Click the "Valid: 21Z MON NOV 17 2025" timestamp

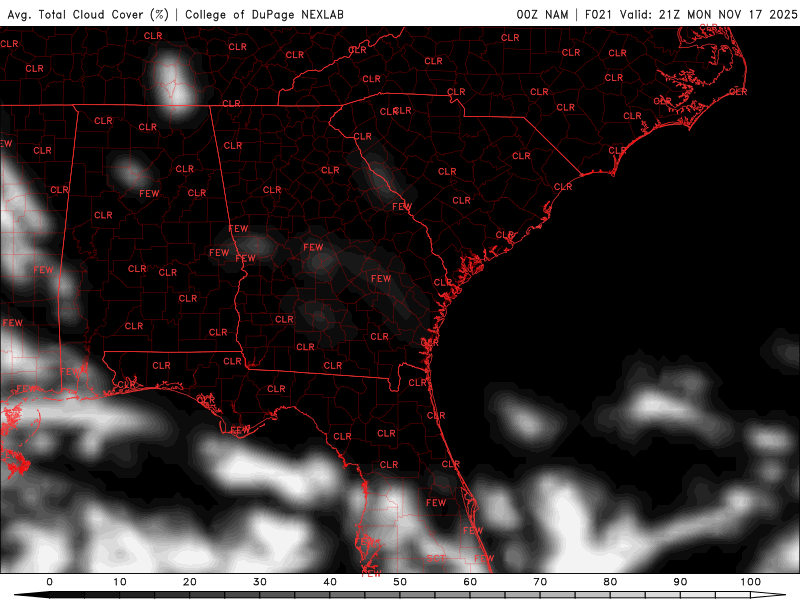click(708, 14)
